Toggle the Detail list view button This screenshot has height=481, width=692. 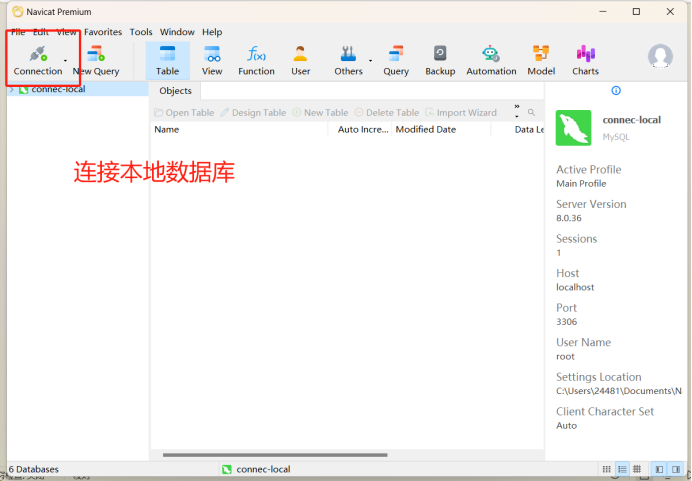click(622, 469)
